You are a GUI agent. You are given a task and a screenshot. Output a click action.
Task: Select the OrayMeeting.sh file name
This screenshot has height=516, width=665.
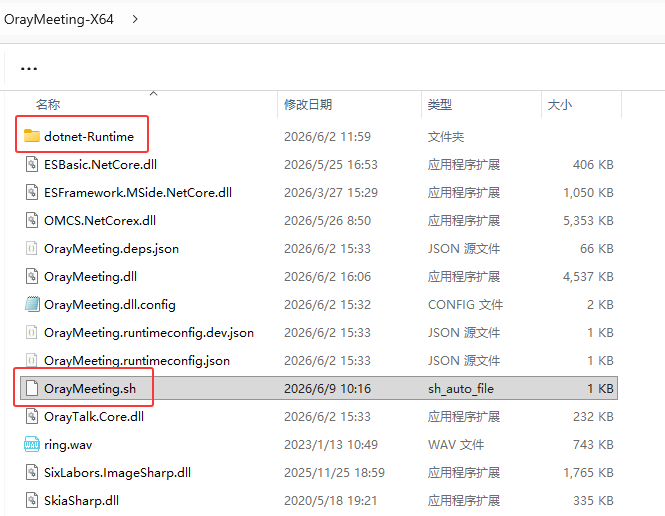click(x=90, y=388)
